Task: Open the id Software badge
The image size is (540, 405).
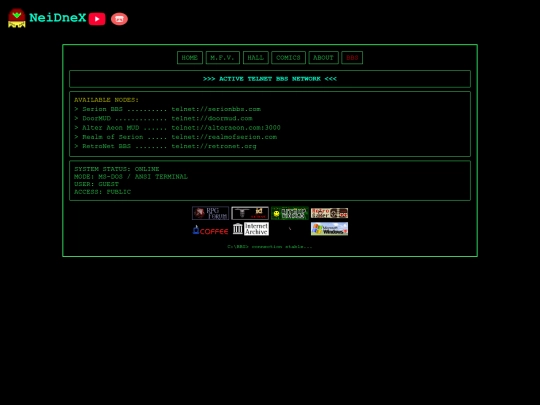Action: click(250, 213)
